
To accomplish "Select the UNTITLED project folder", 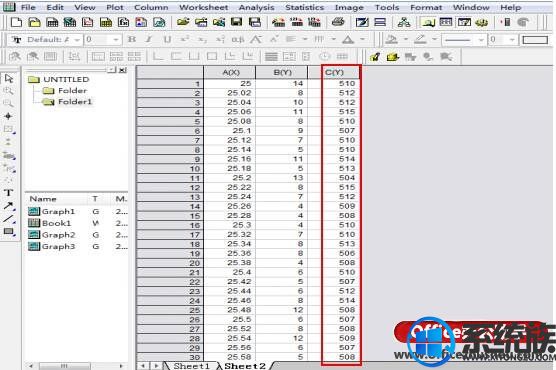I will (59, 79).
